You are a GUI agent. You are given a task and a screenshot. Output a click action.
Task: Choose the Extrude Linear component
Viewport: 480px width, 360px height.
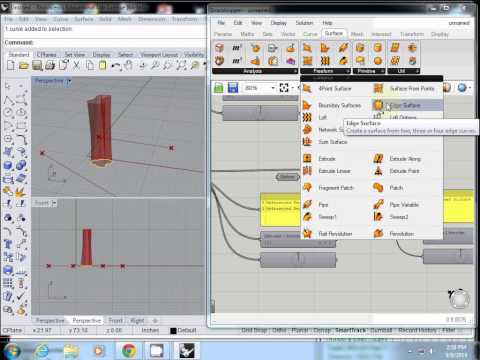[x=327, y=171]
